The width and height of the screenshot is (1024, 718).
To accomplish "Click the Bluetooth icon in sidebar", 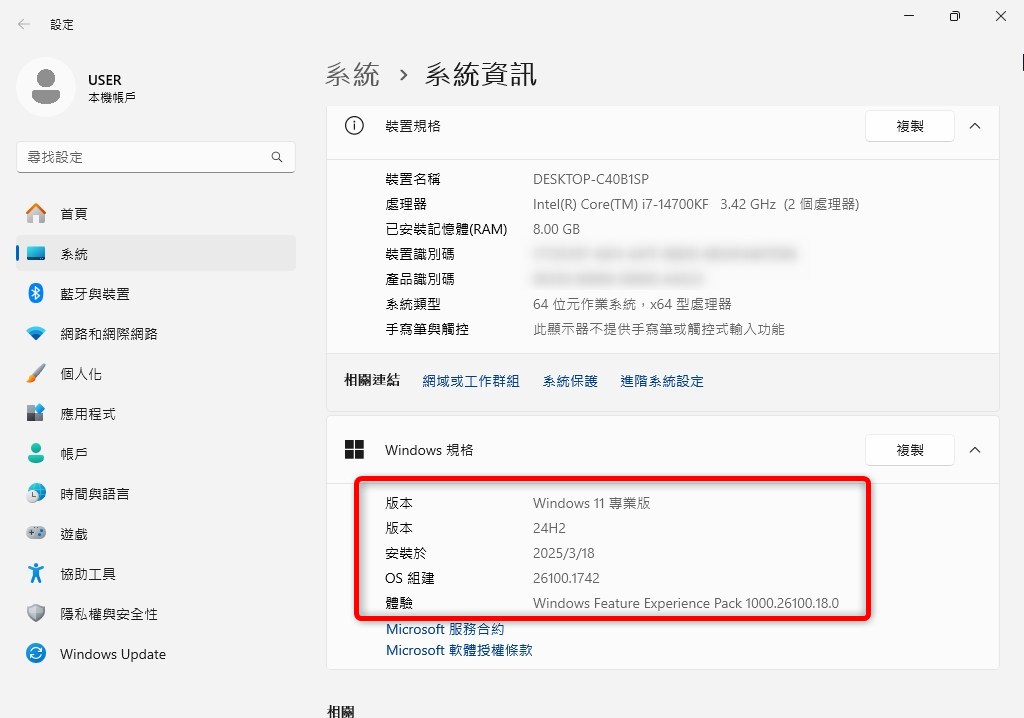I will [x=36, y=293].
